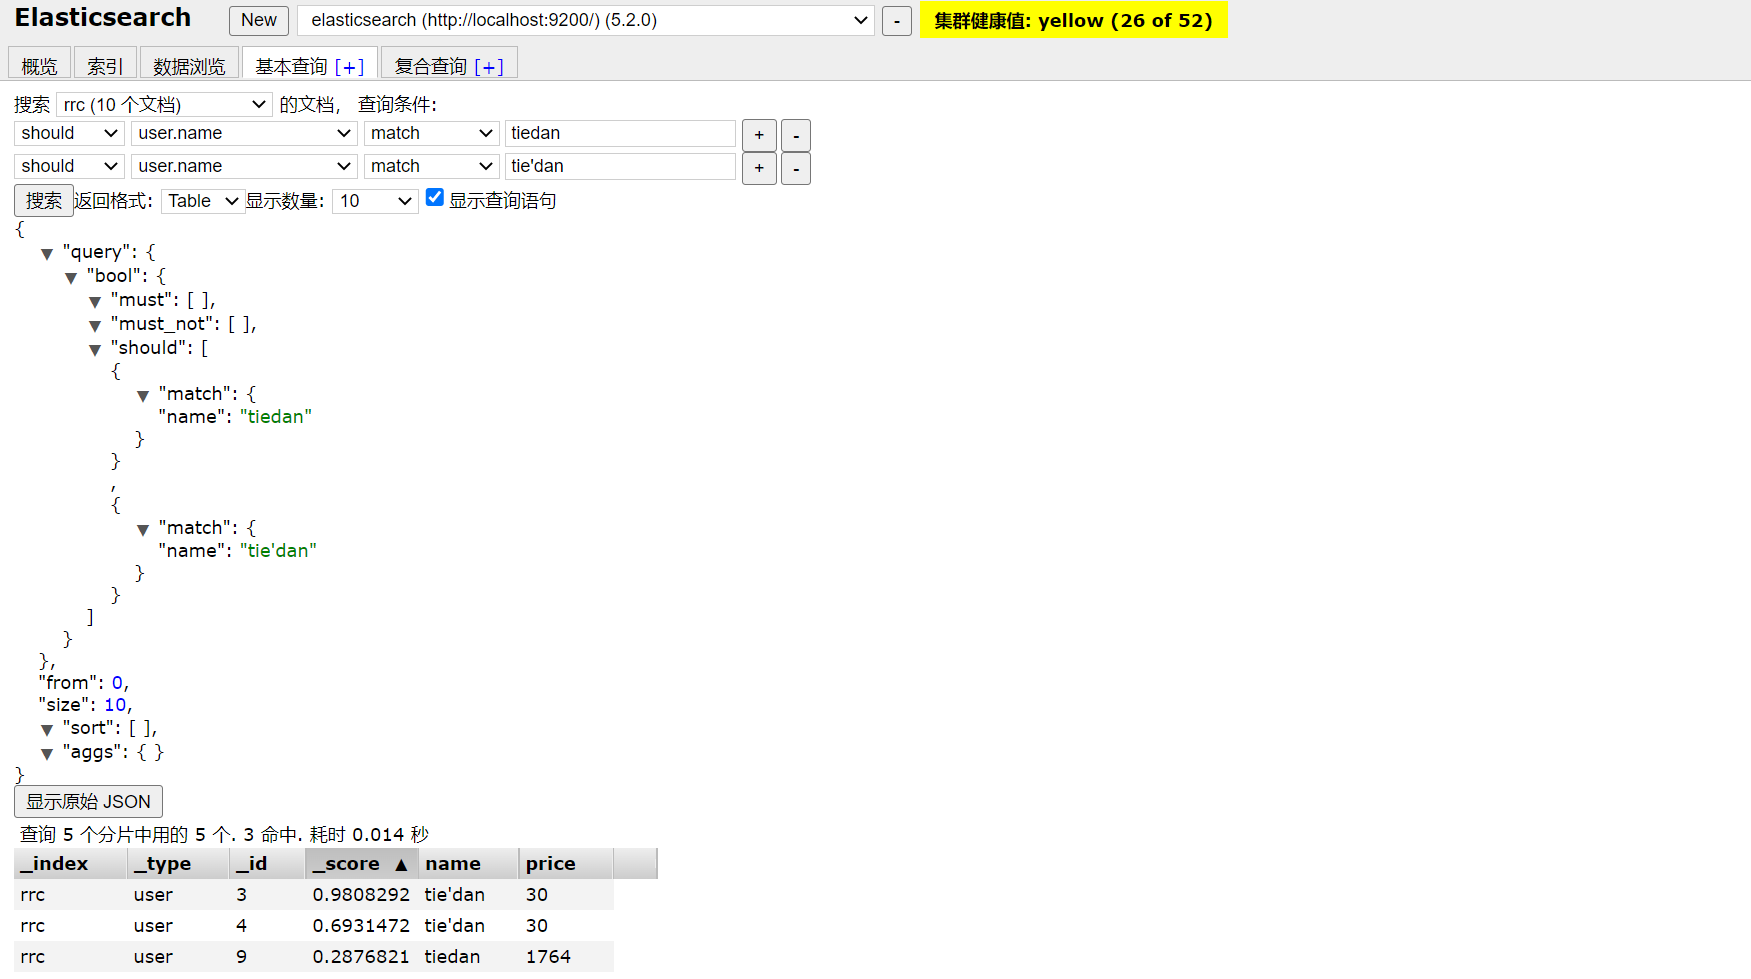Select the result row with score 0.9808292
Image resolution: width=1751 pixels, height=979 pixels.
click(x=314, y=895)
